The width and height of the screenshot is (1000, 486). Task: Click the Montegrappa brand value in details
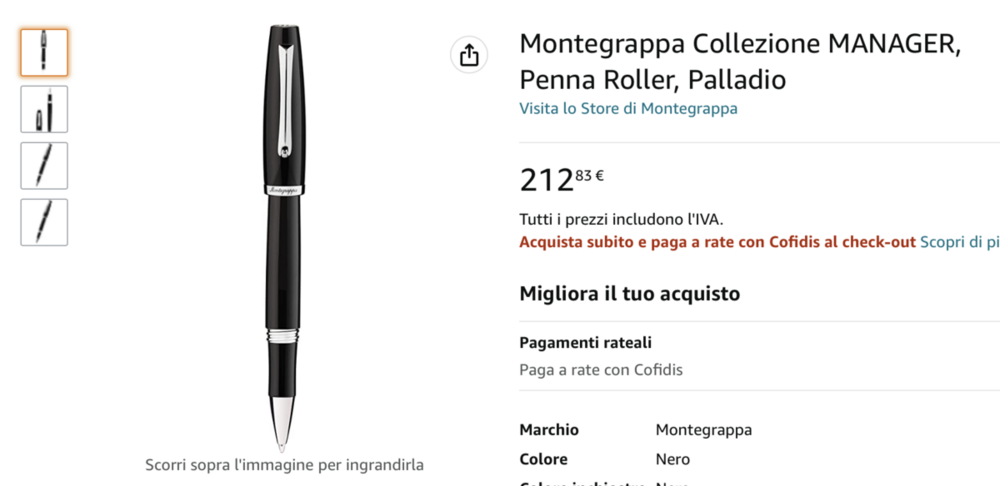703,430
